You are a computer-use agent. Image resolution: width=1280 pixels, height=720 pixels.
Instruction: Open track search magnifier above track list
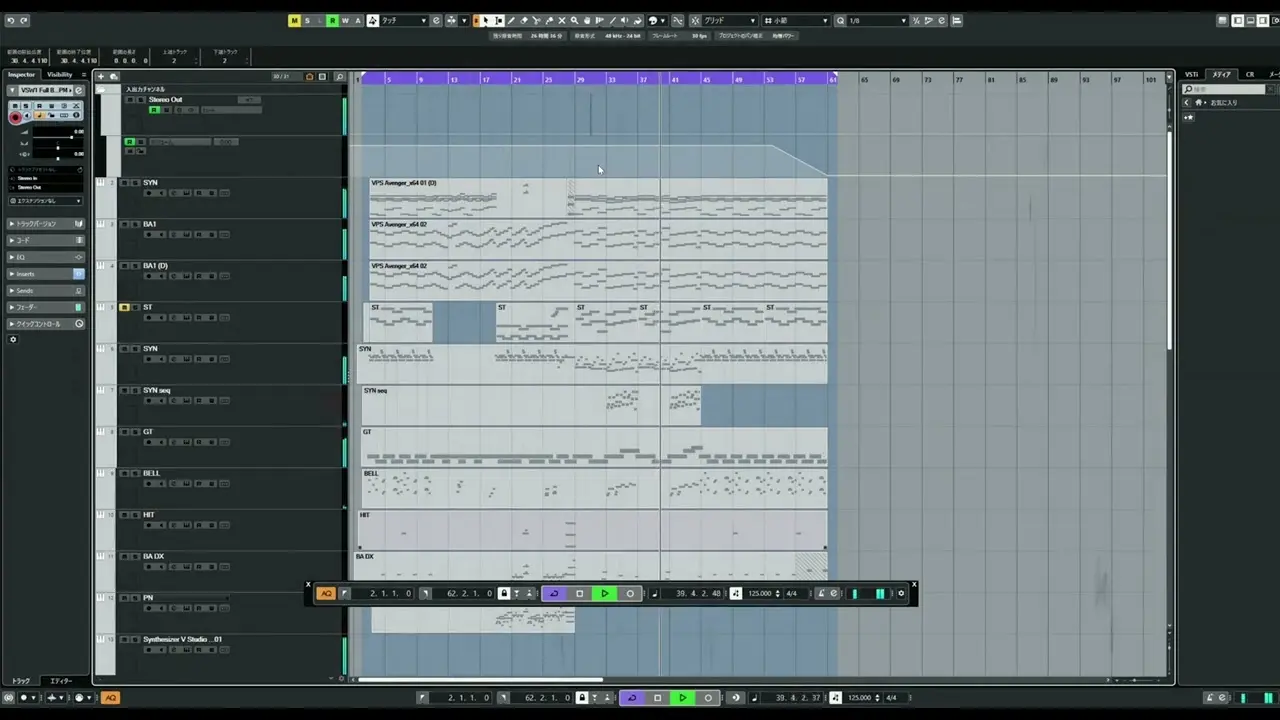pyautogui.click(x=340, y=77)
